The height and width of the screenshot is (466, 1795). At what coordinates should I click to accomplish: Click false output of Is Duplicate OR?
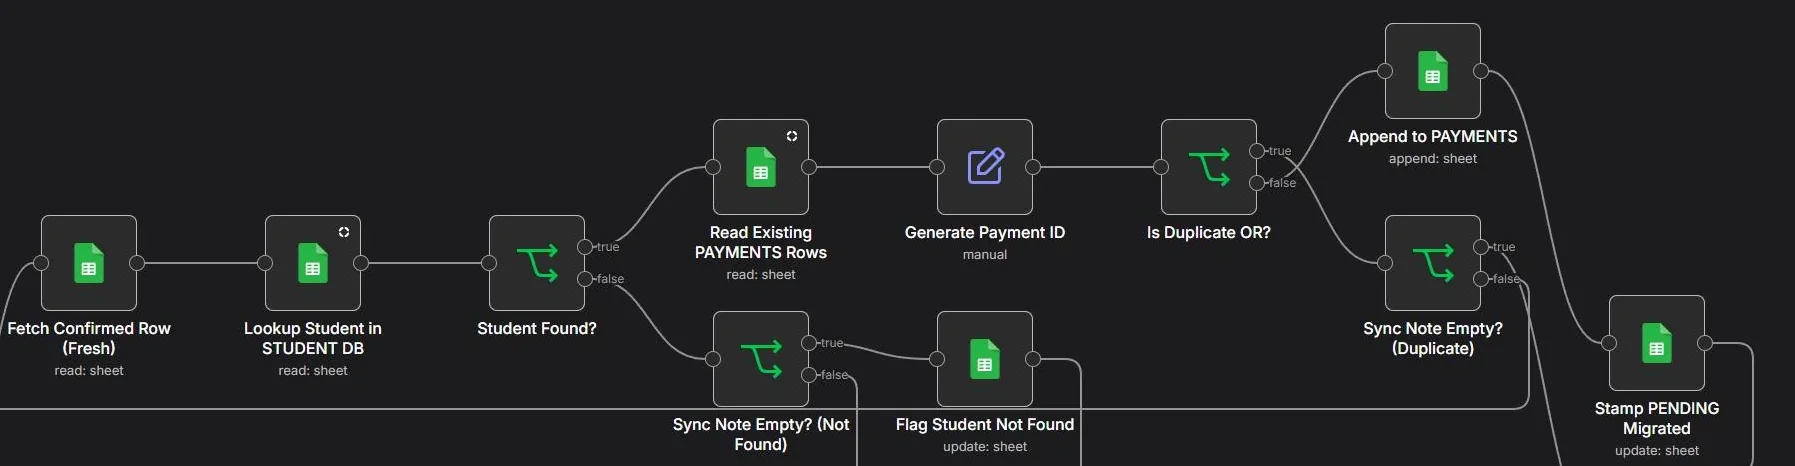(x=1257, y=183)
